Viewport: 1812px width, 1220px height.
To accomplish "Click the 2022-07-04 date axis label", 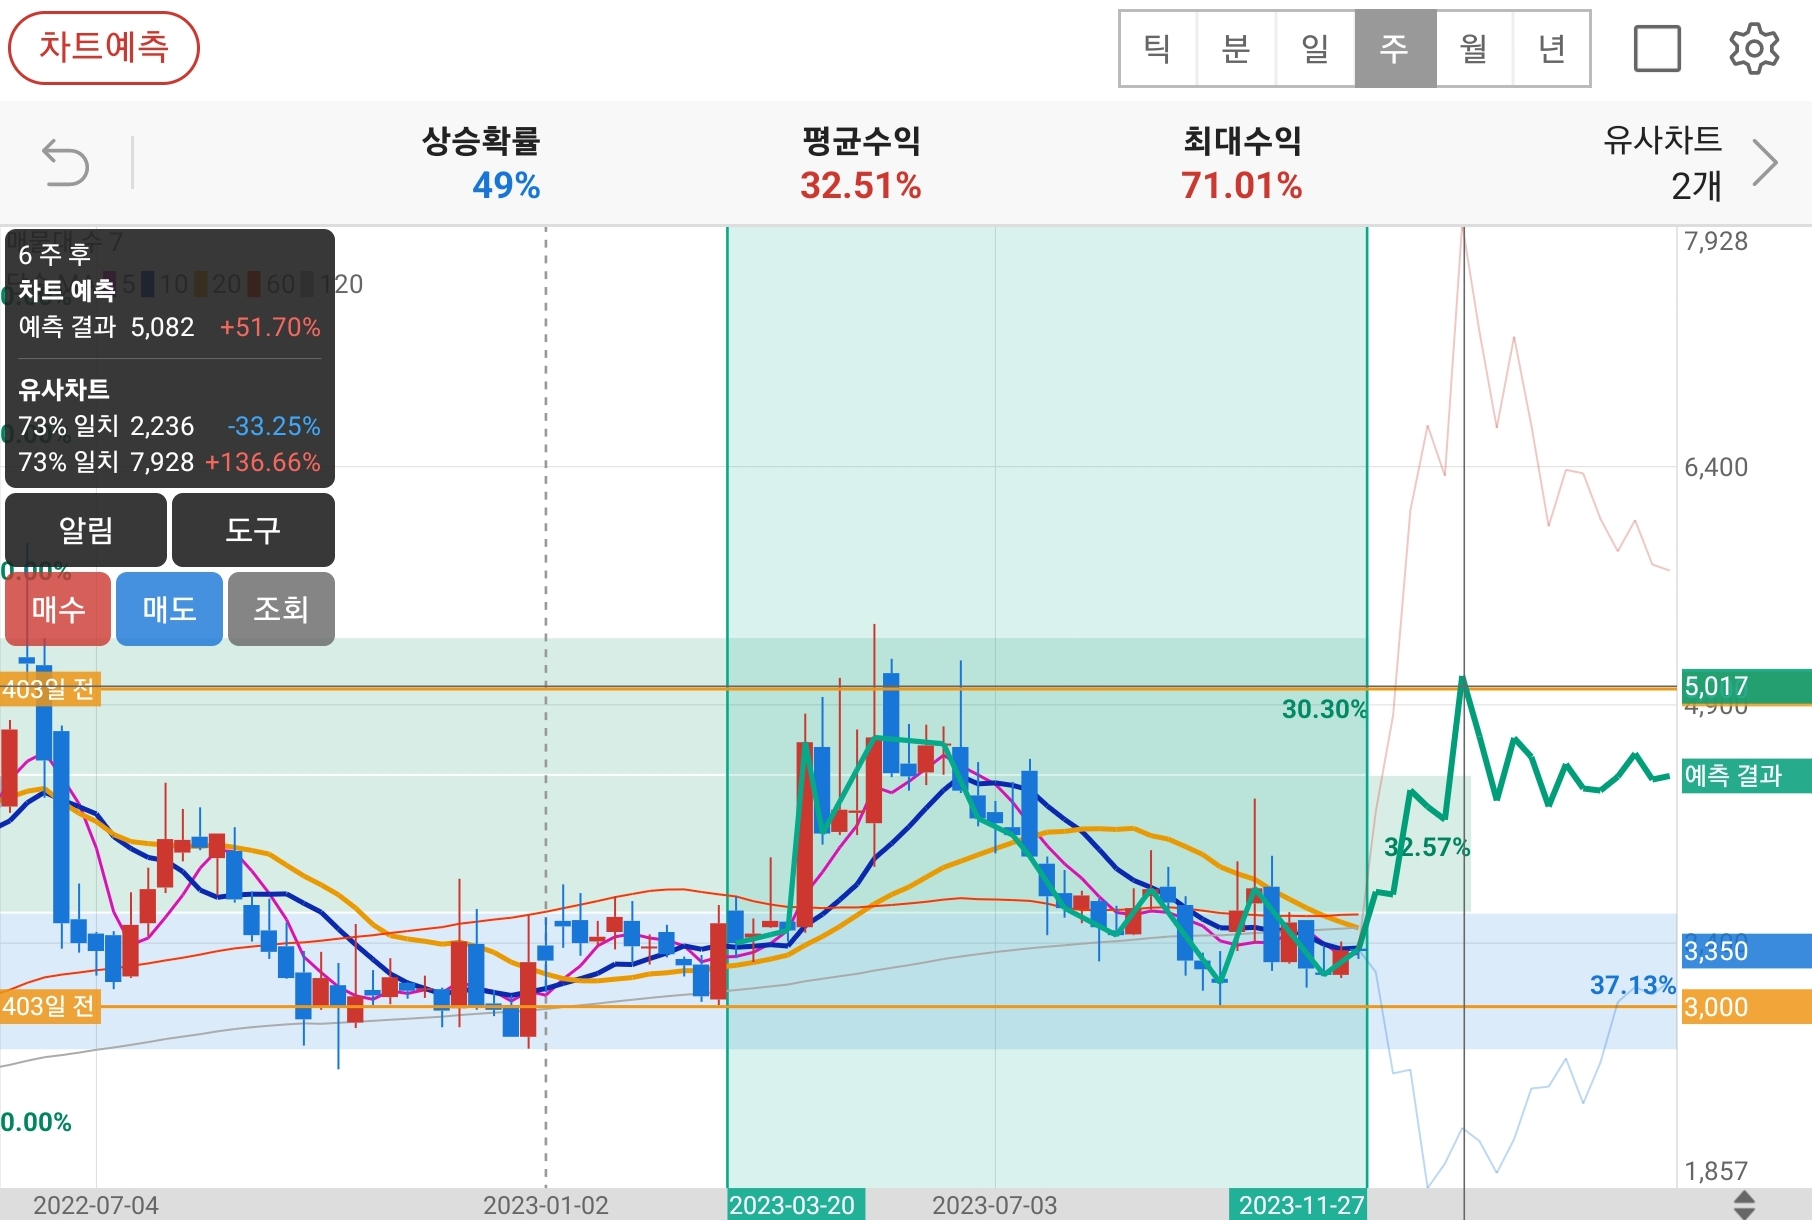I will pos(96,1205).
